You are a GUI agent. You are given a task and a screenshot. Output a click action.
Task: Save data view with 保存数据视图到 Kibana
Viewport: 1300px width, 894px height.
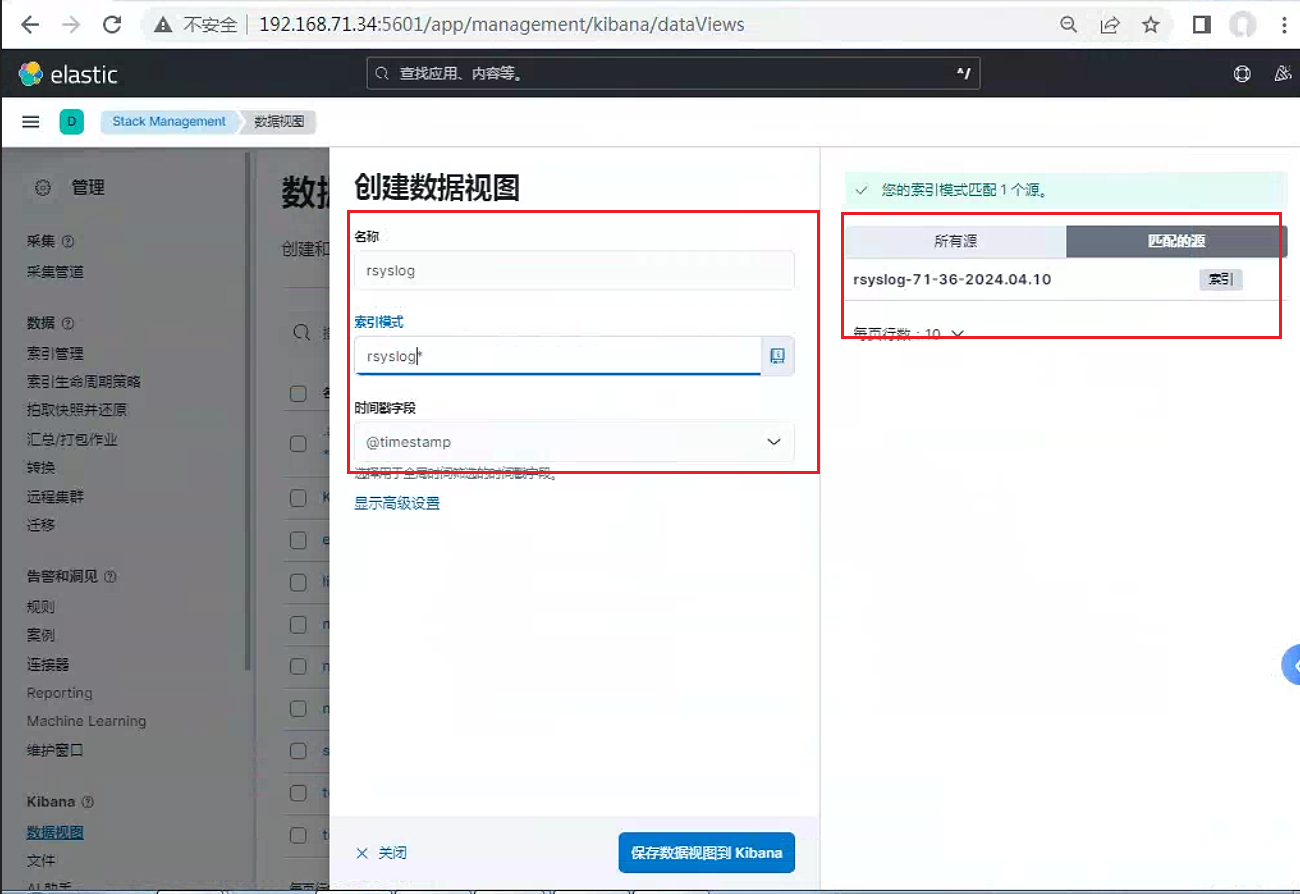[707, 853]
